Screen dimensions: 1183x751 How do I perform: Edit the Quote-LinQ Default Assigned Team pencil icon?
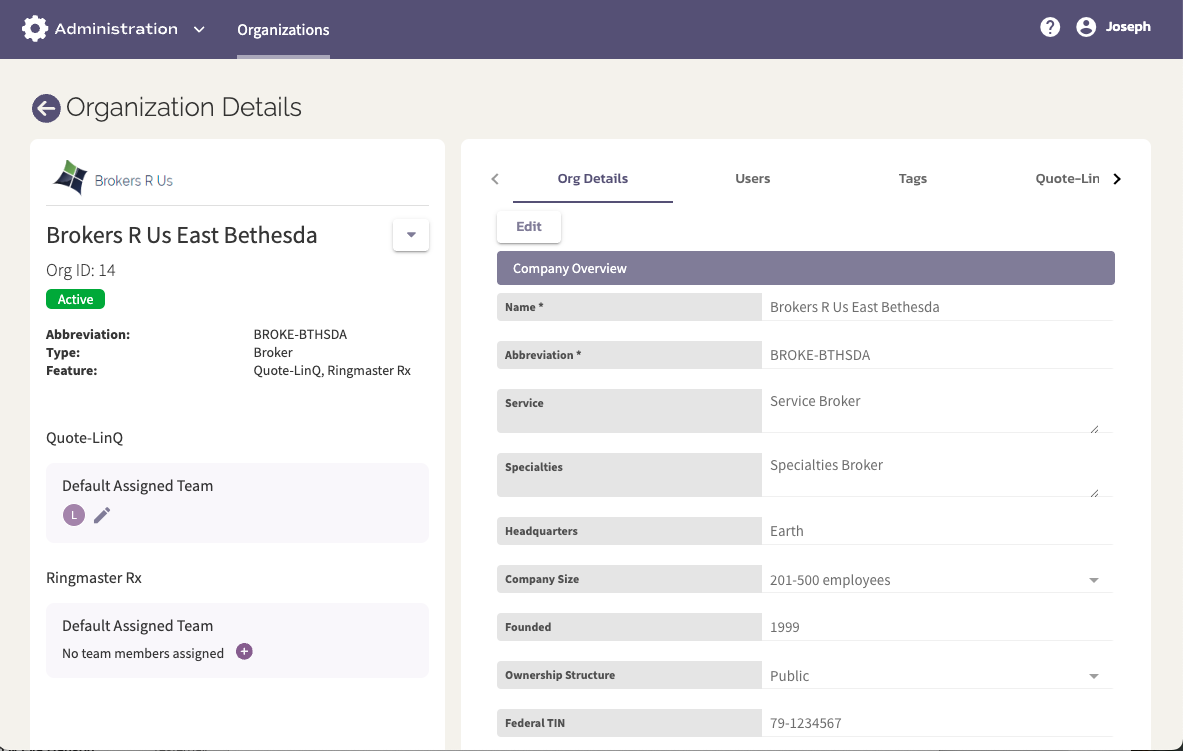101,514
